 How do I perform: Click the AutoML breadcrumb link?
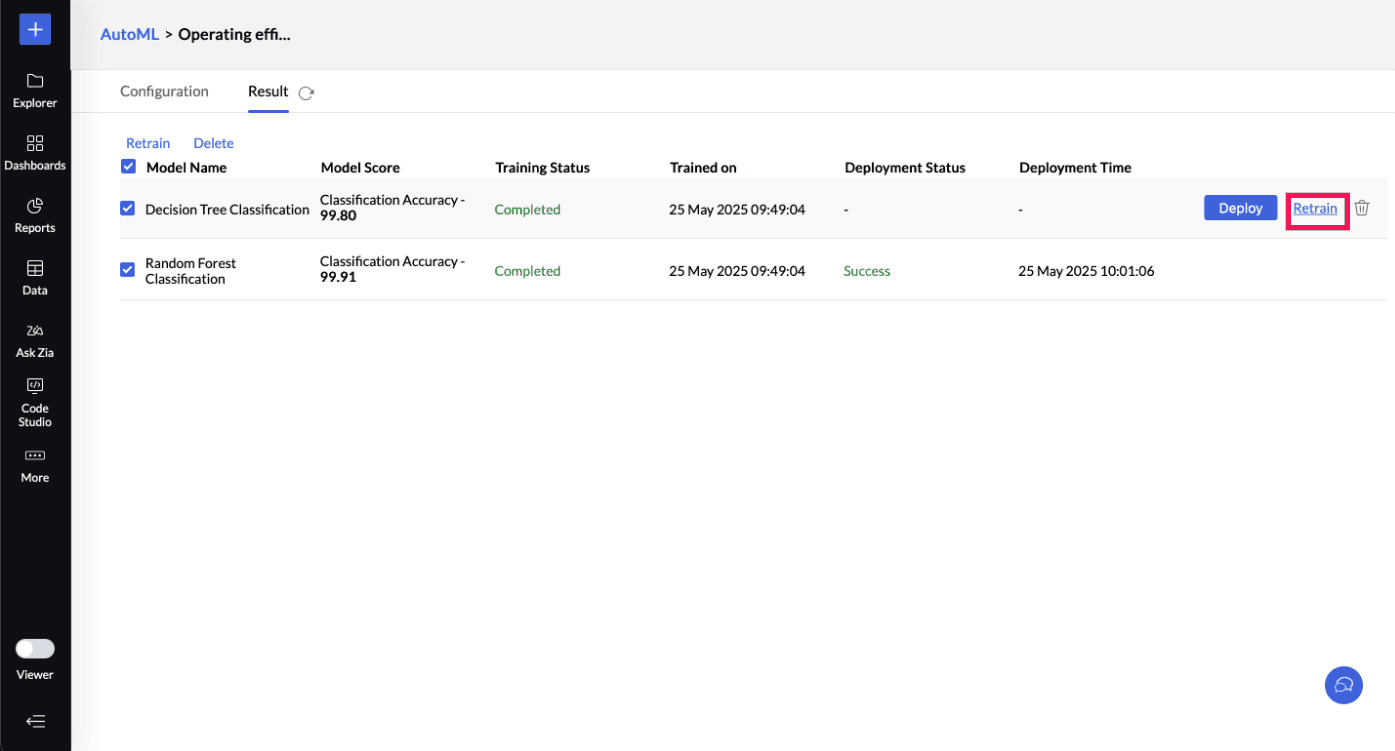[x=129, y=34]
